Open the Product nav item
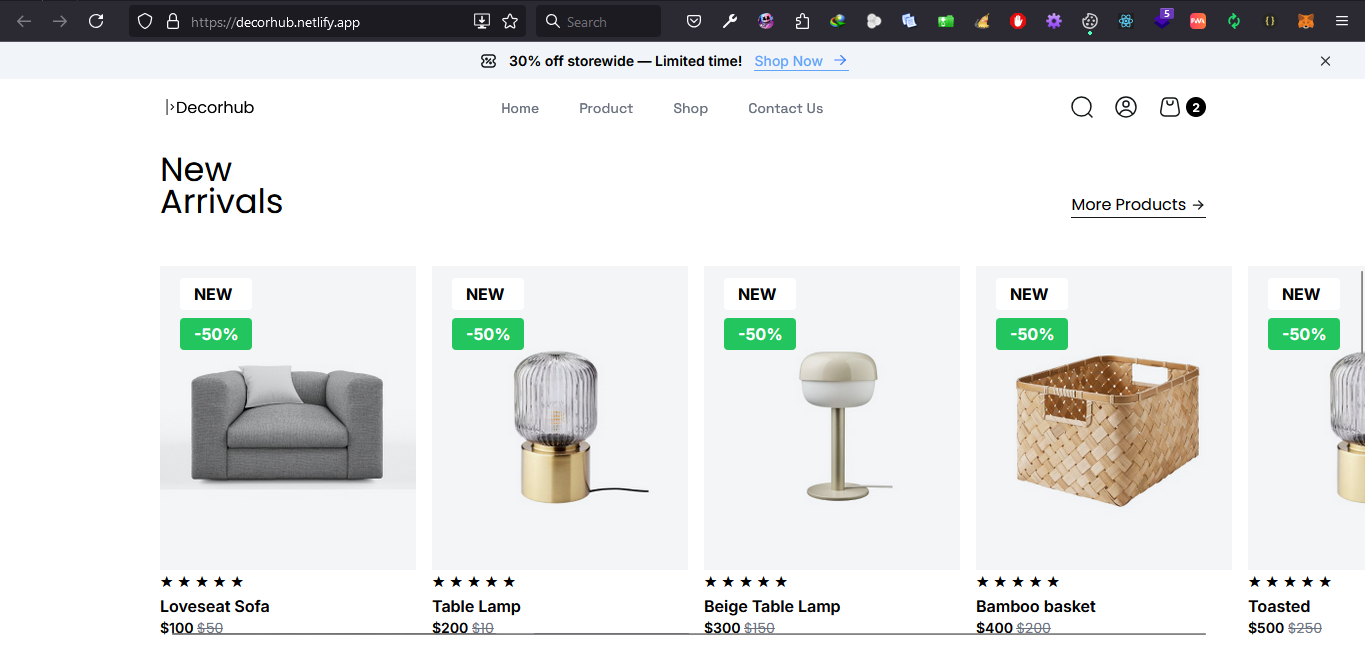Image resolution: width=1365 pixels, height=647 pixels. pyautogui.click(x=606, y=108)
